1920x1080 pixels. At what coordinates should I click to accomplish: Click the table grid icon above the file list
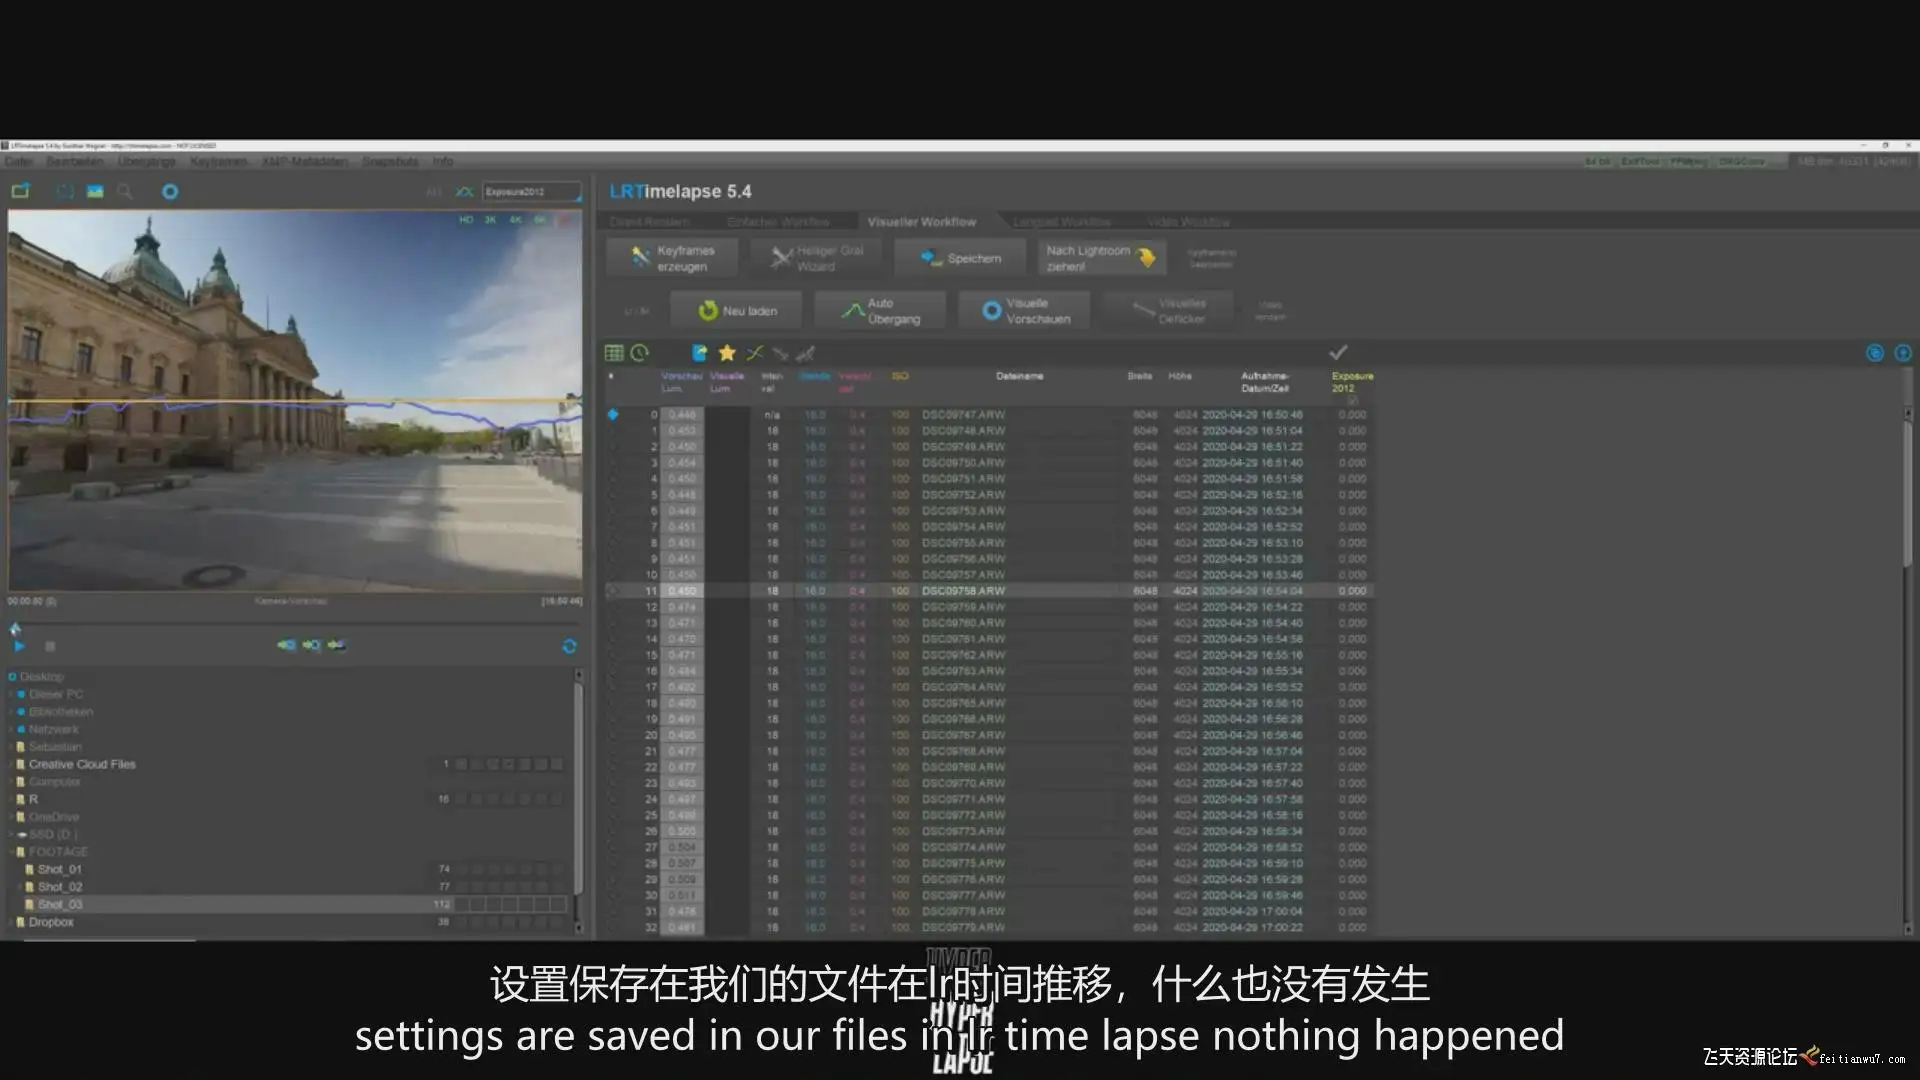614,352
